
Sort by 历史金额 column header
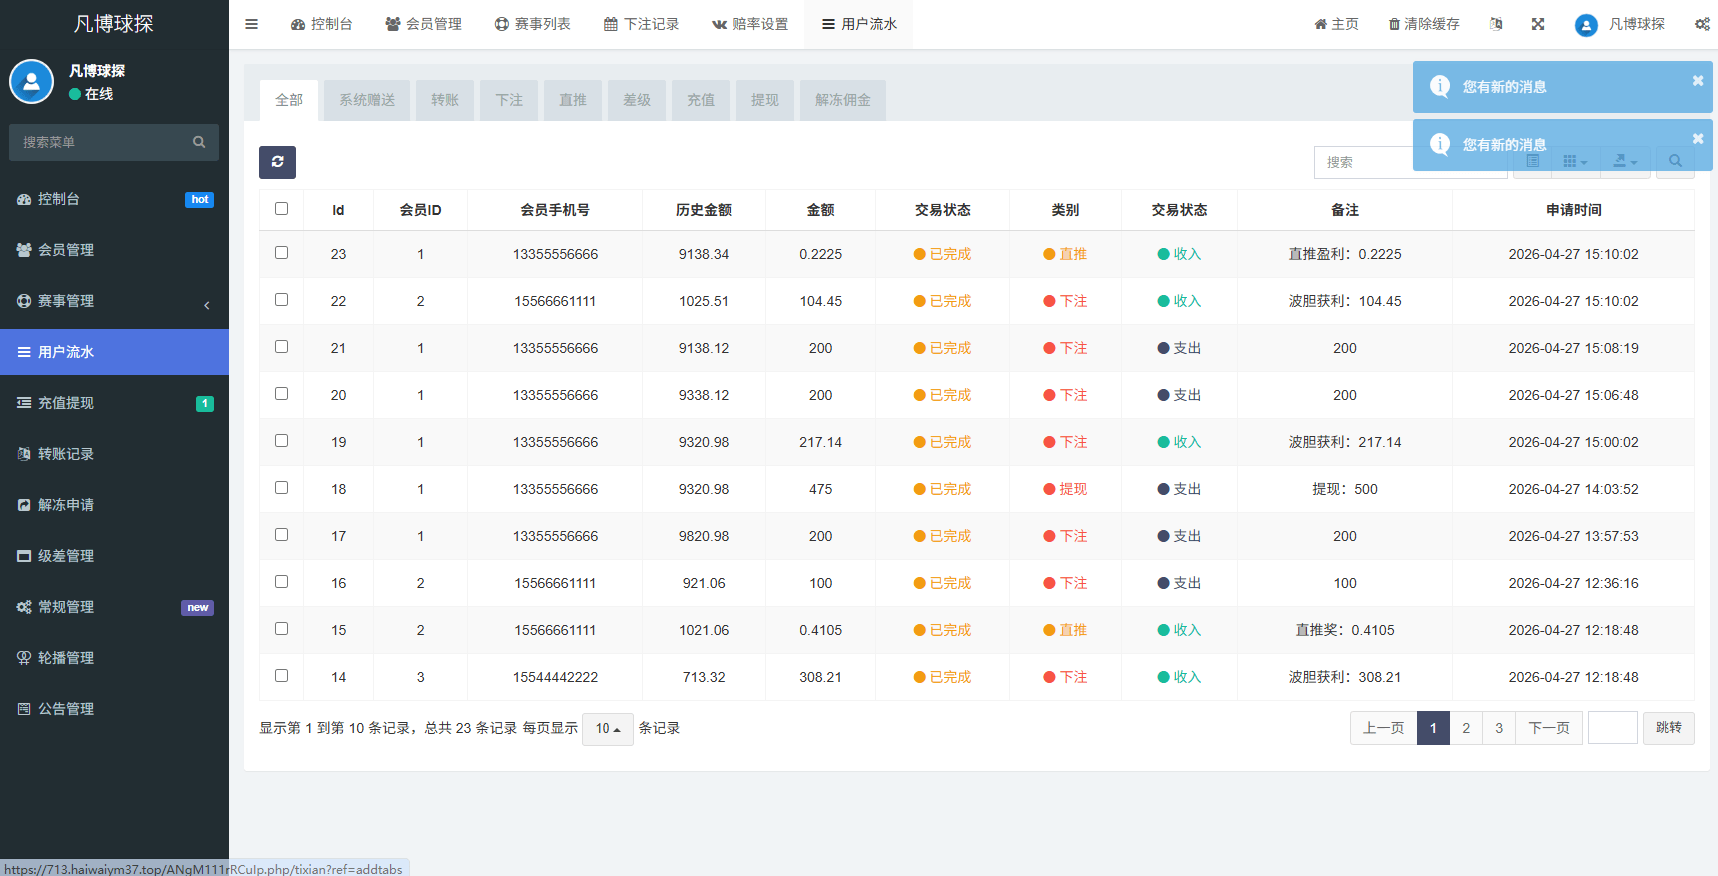coord(704,210)
